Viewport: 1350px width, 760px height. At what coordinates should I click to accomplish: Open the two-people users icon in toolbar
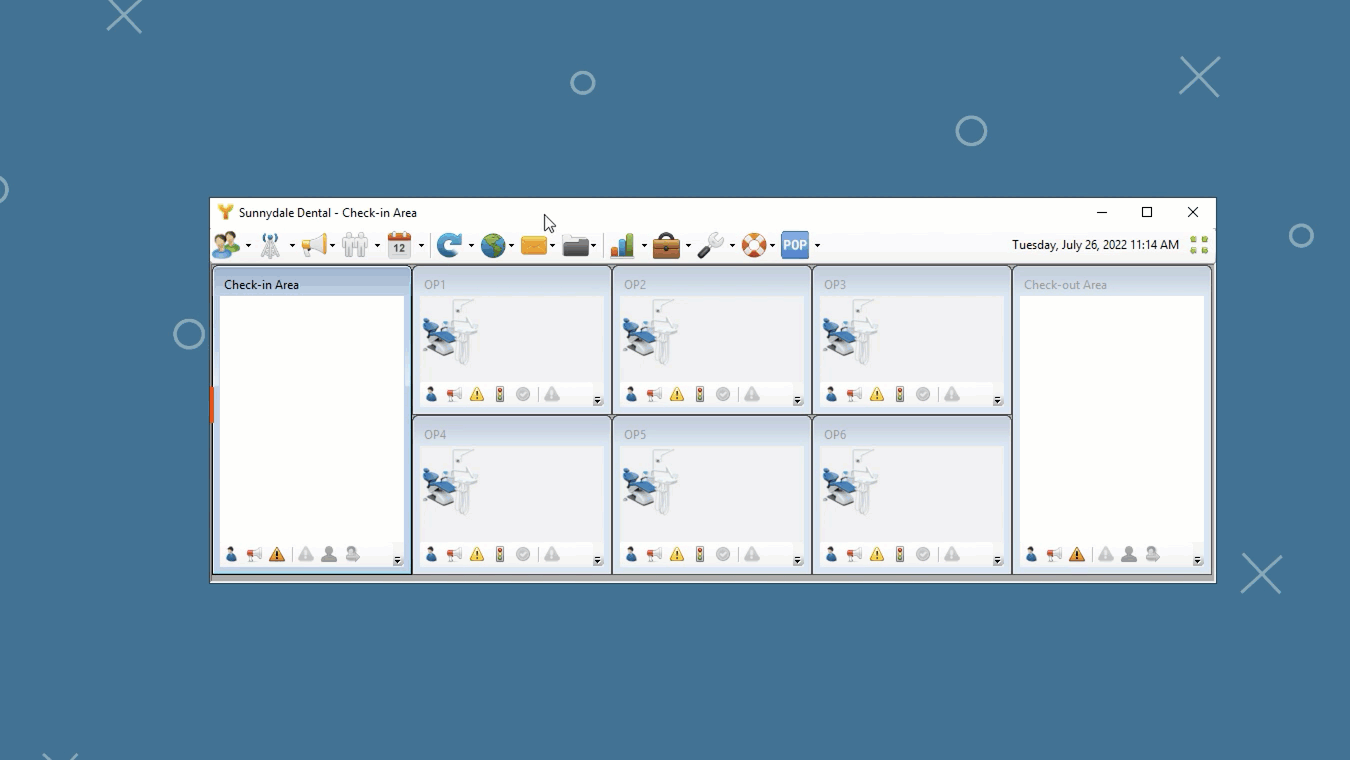pos(226,245)
